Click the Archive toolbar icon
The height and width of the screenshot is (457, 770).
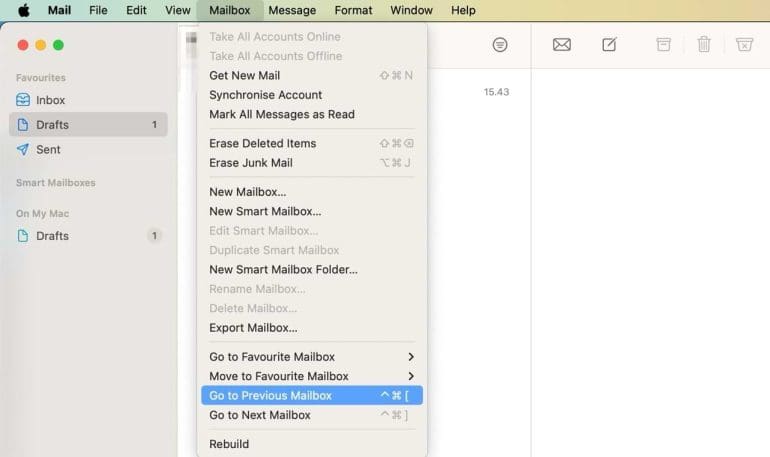tap(663, 45)
